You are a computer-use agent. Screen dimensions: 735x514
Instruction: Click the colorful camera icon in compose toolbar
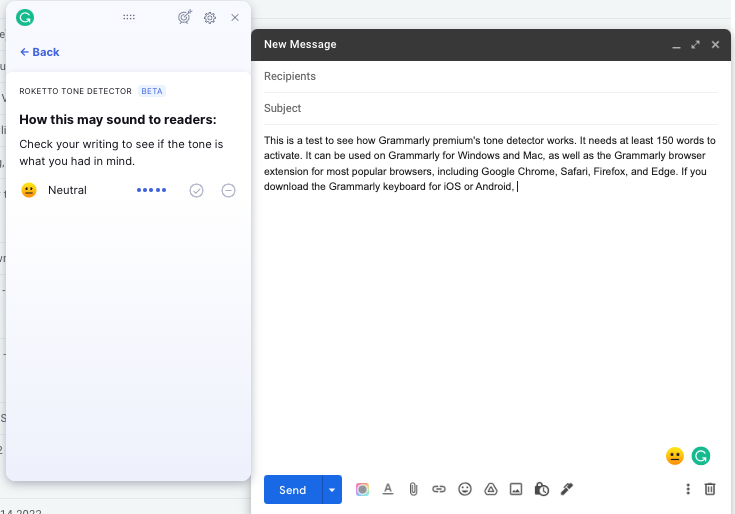pos(362,490)
